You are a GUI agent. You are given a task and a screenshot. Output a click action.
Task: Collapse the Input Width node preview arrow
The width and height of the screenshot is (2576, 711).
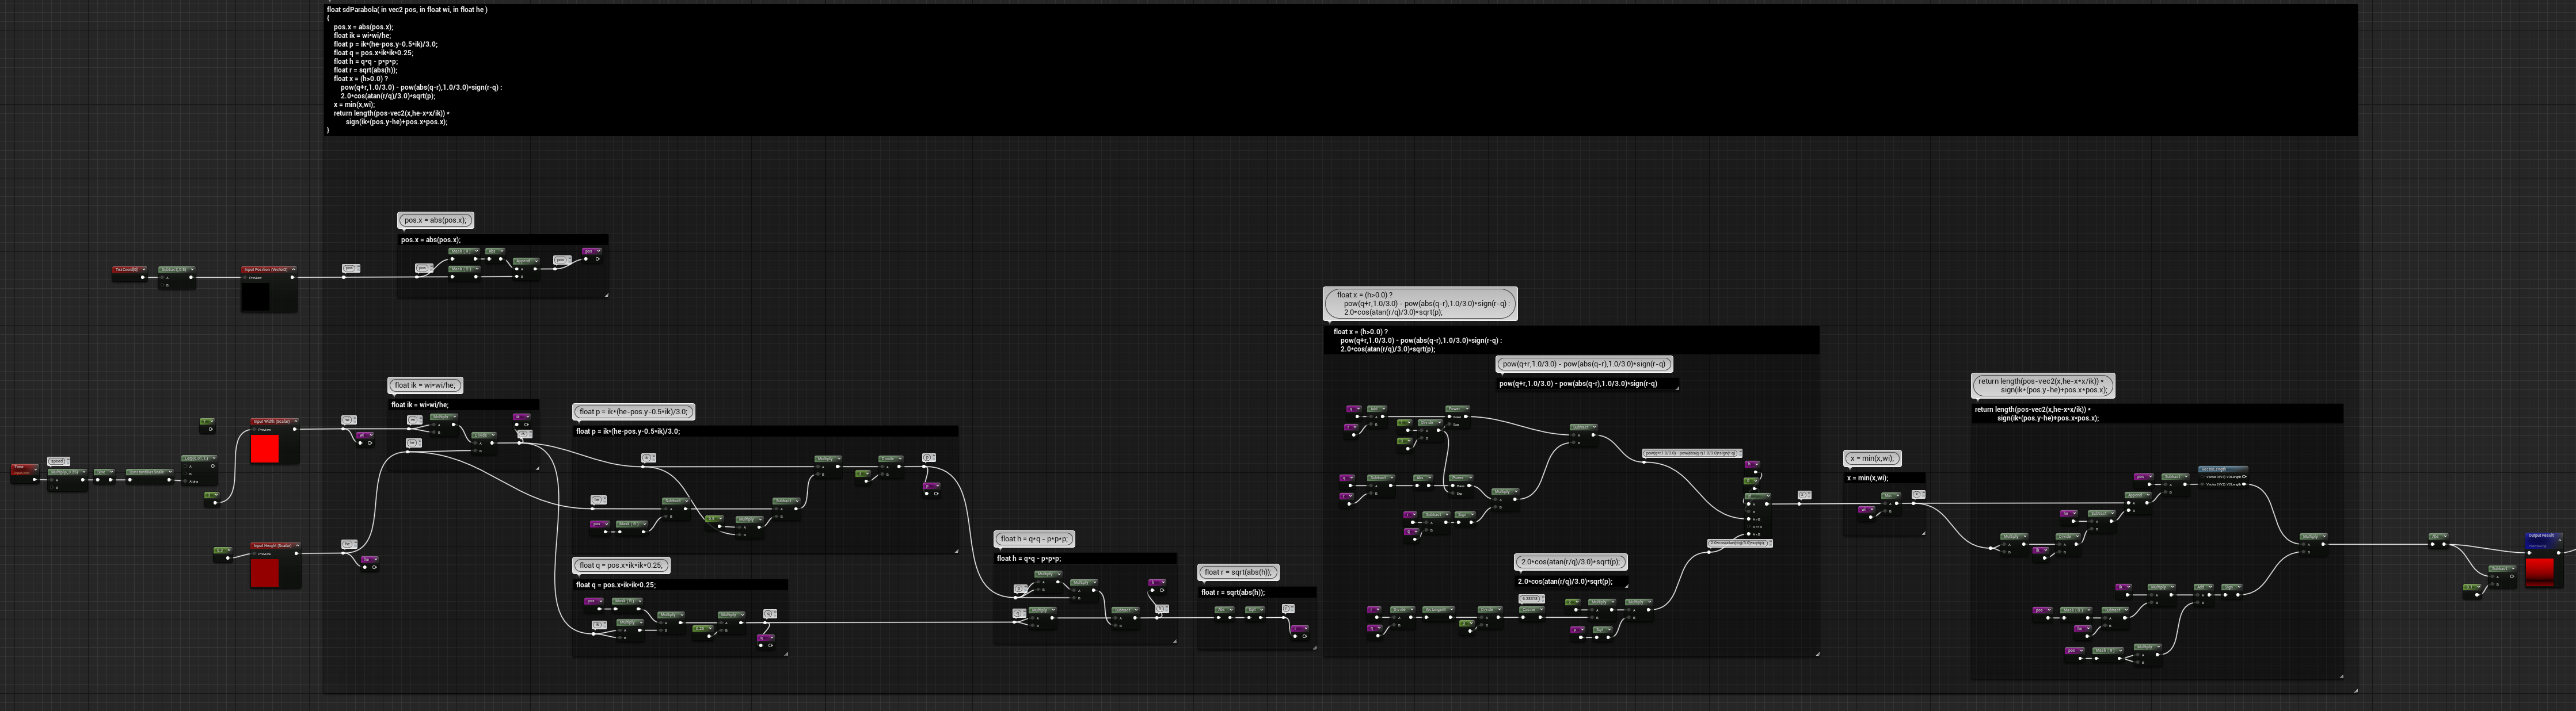click(x=296, y=421)
